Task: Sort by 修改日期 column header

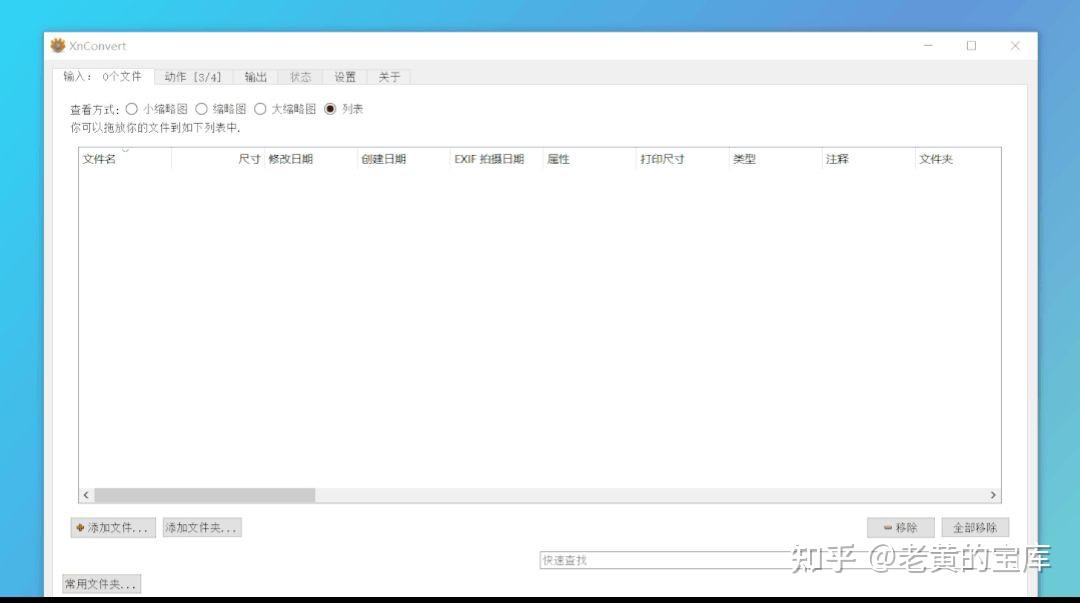Action: point(311,159)
